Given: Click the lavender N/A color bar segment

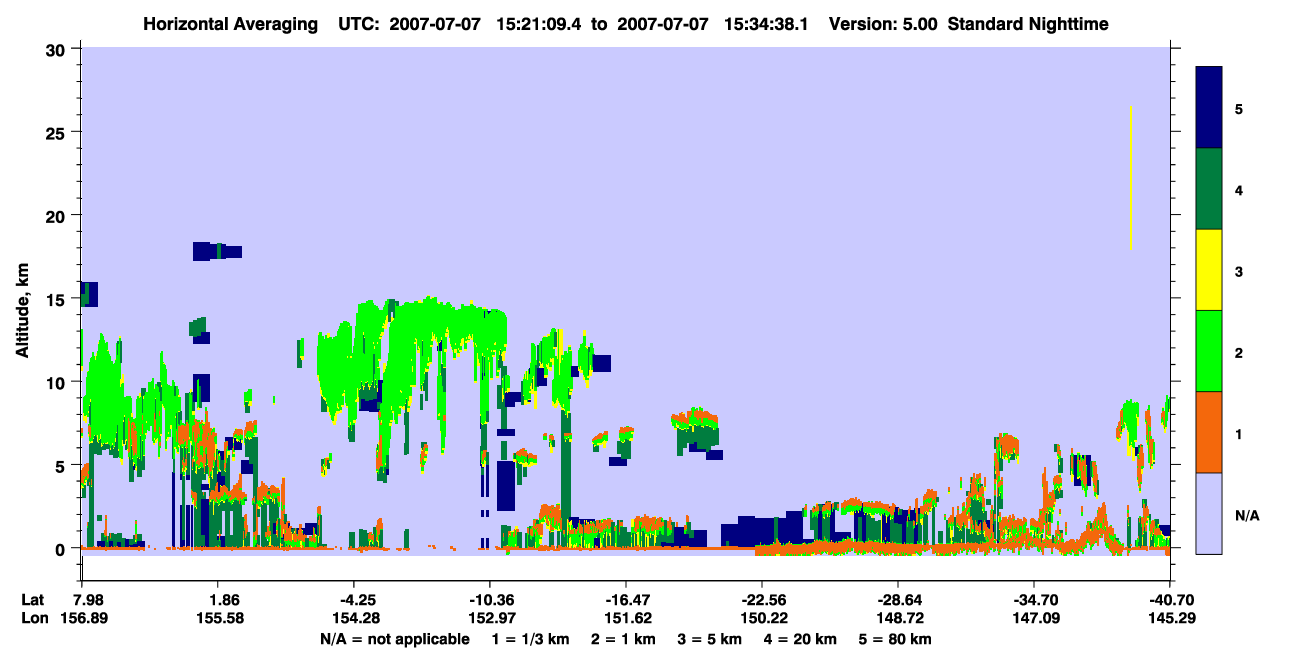Looking at the screenshot, I should click(x=1209, y=513).
